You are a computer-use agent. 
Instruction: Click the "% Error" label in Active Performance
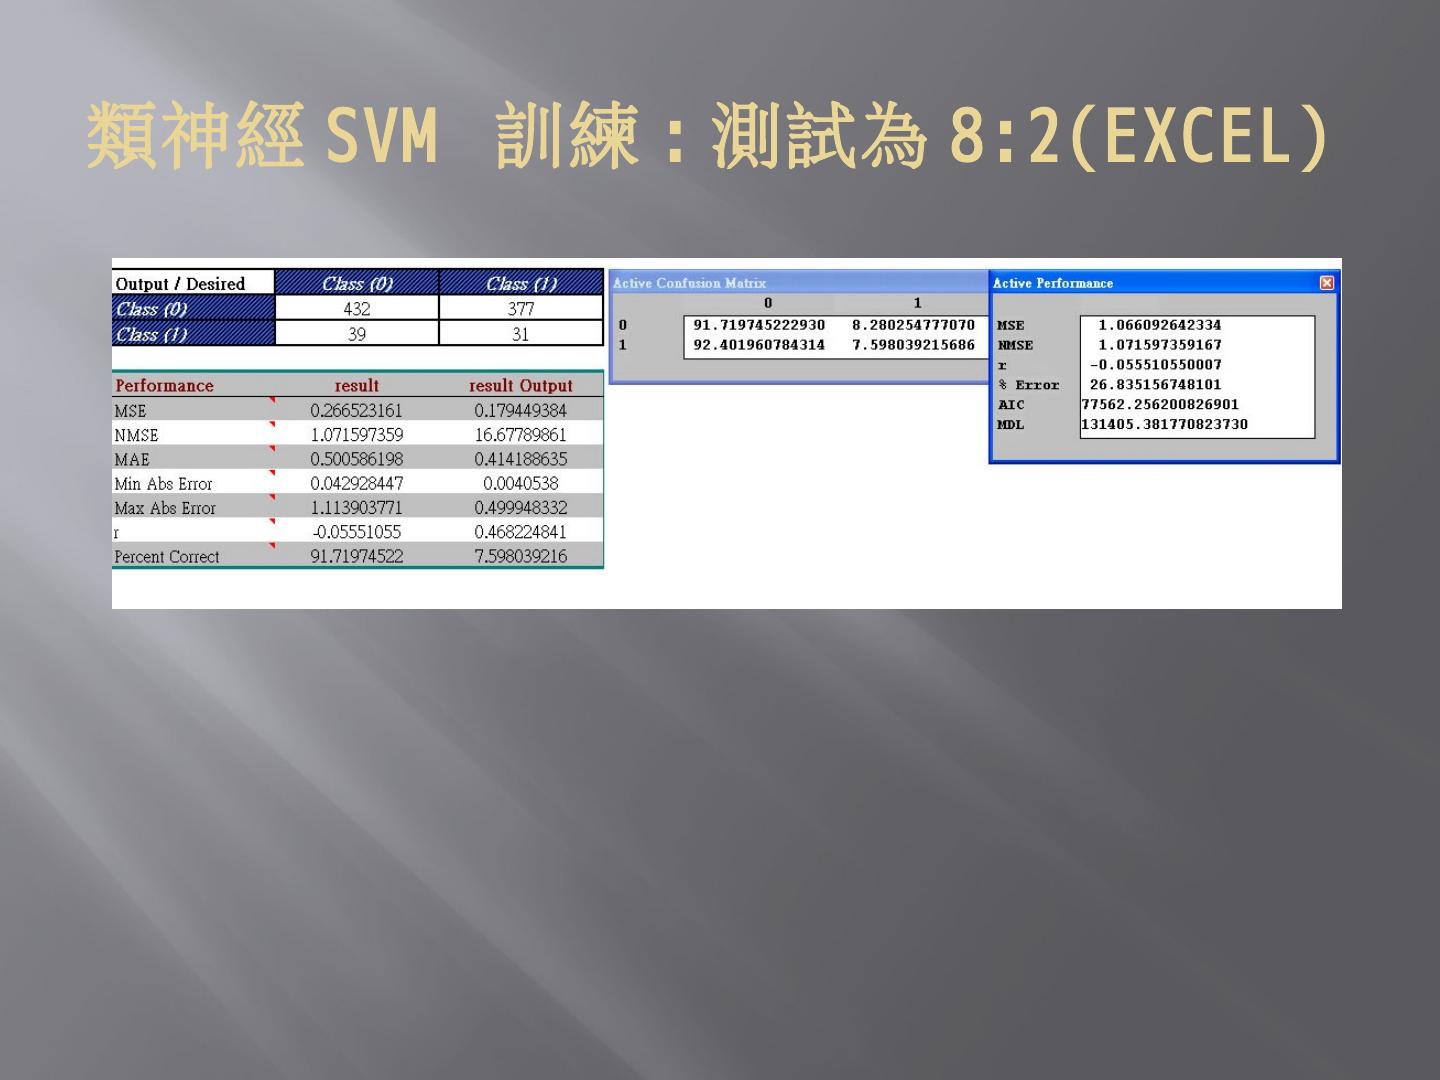(x=1028, y=385)
